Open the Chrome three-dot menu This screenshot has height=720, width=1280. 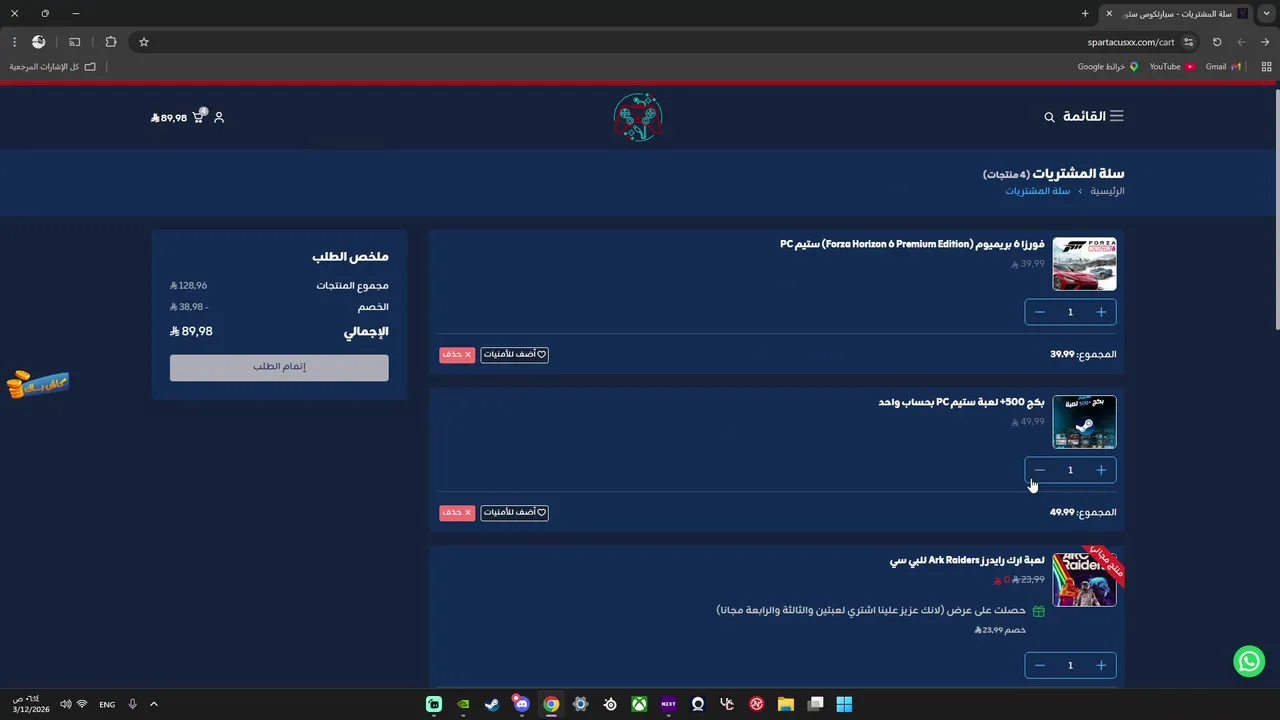(x=14, y=42)
